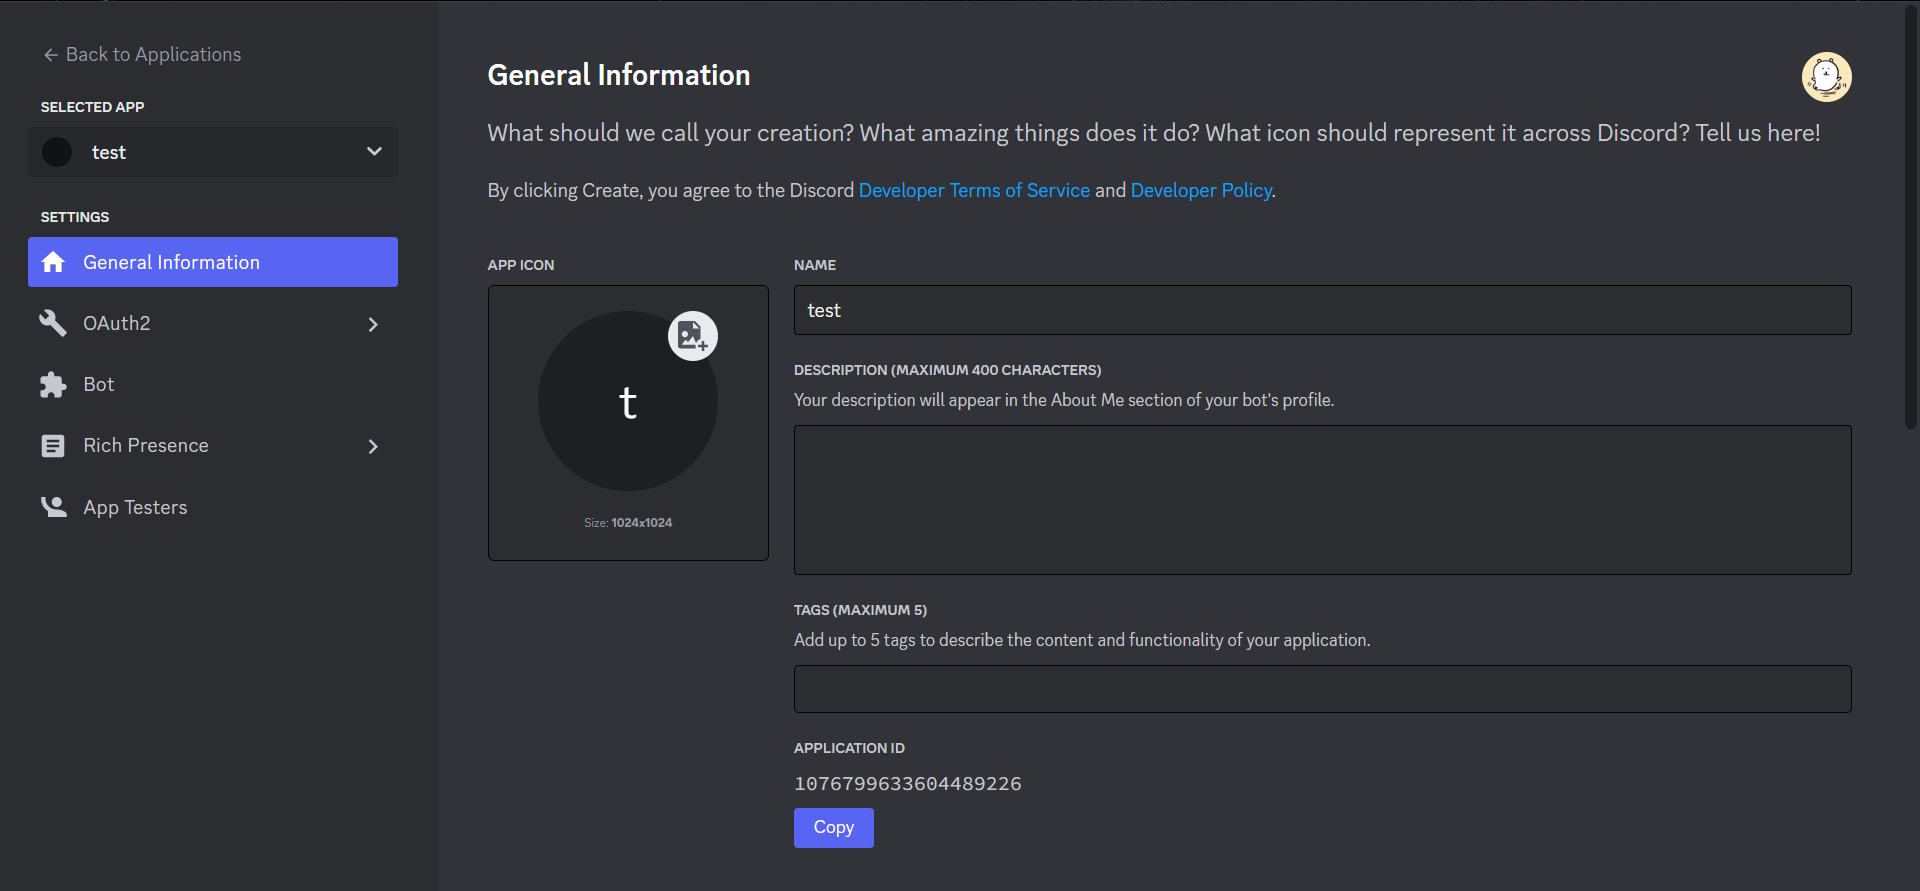The image size is (1920, 891).
Task: Open the OAuth2 settings item
Action: 213,323
